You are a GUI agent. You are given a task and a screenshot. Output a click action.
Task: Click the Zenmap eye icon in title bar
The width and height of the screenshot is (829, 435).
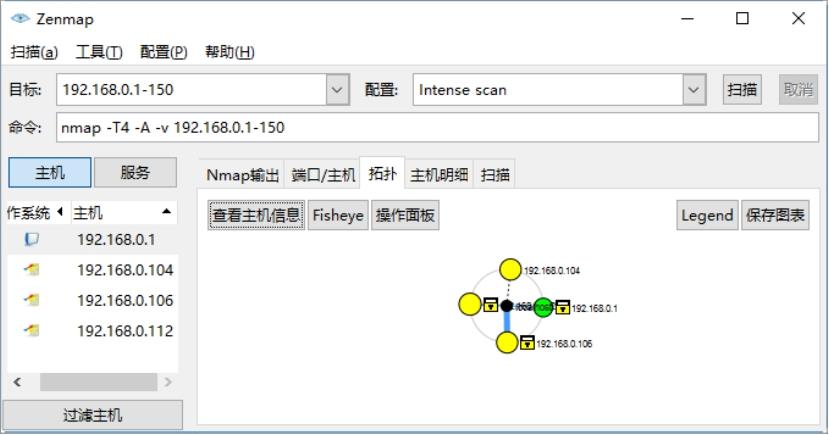20,18
